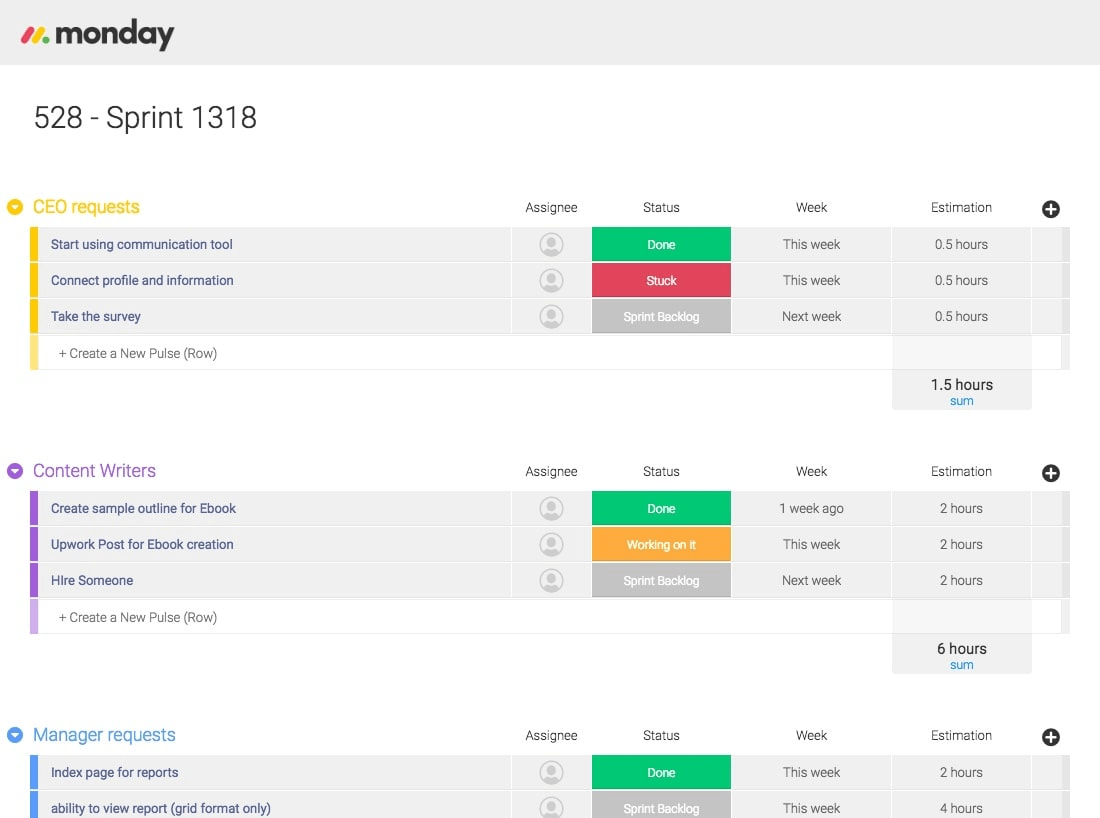Open Done status for Index page for reports
Screen dimensions: 1100x818
point(661,772)
